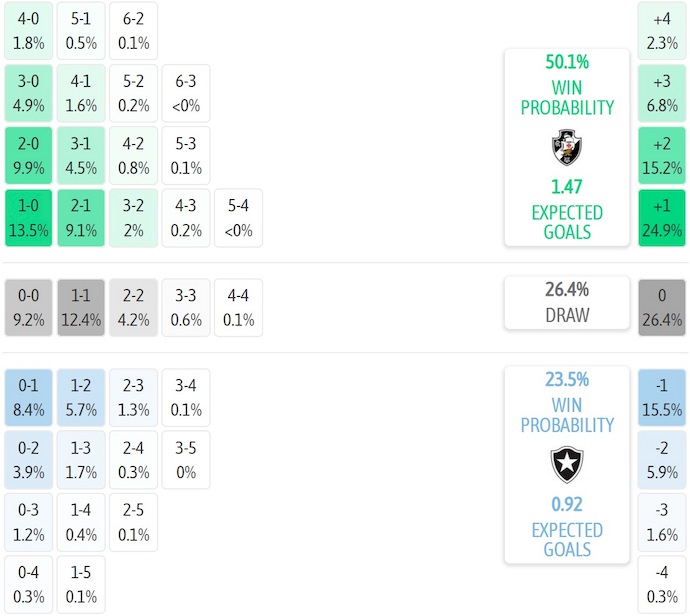Click the 50.1% win probability text
Screen dimensions: 690x616
(x=566, y=62)
